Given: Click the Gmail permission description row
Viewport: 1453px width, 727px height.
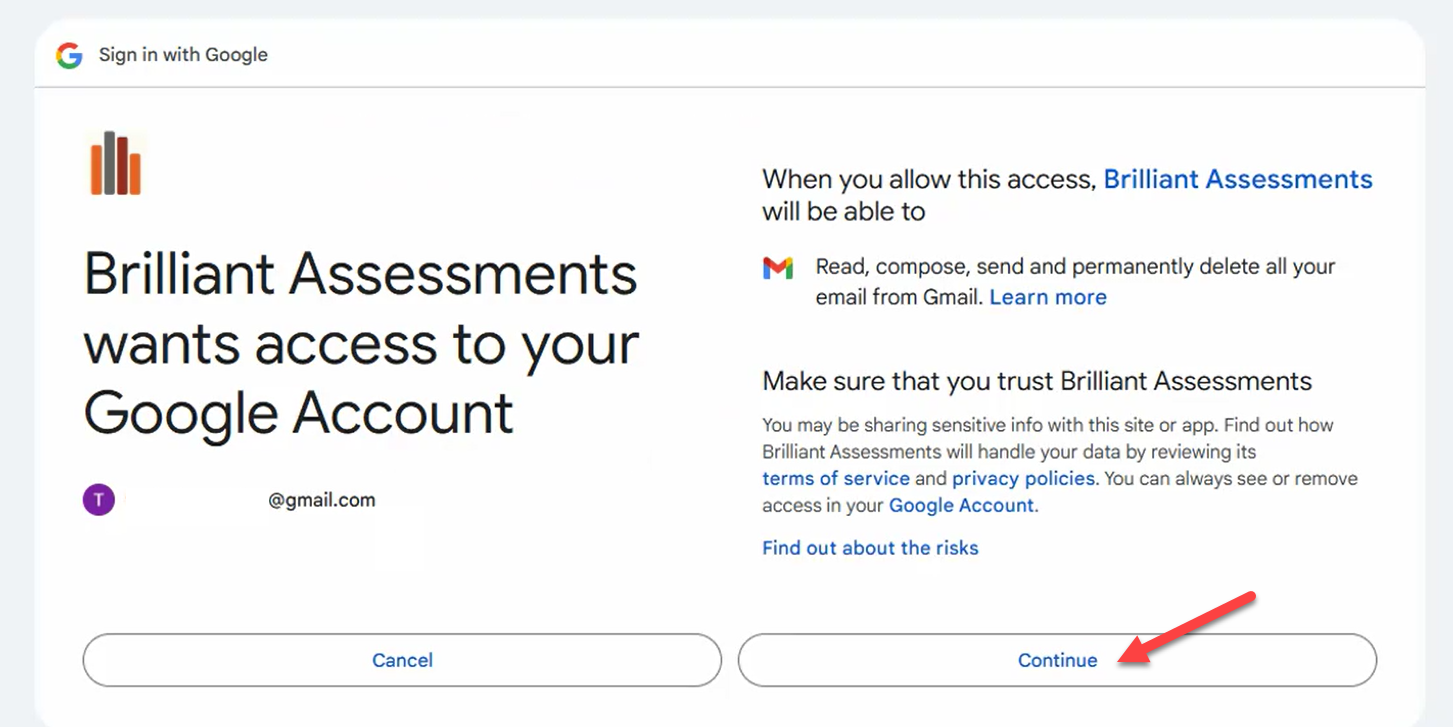Looking at the screenshot, I should click(1048, 281).
